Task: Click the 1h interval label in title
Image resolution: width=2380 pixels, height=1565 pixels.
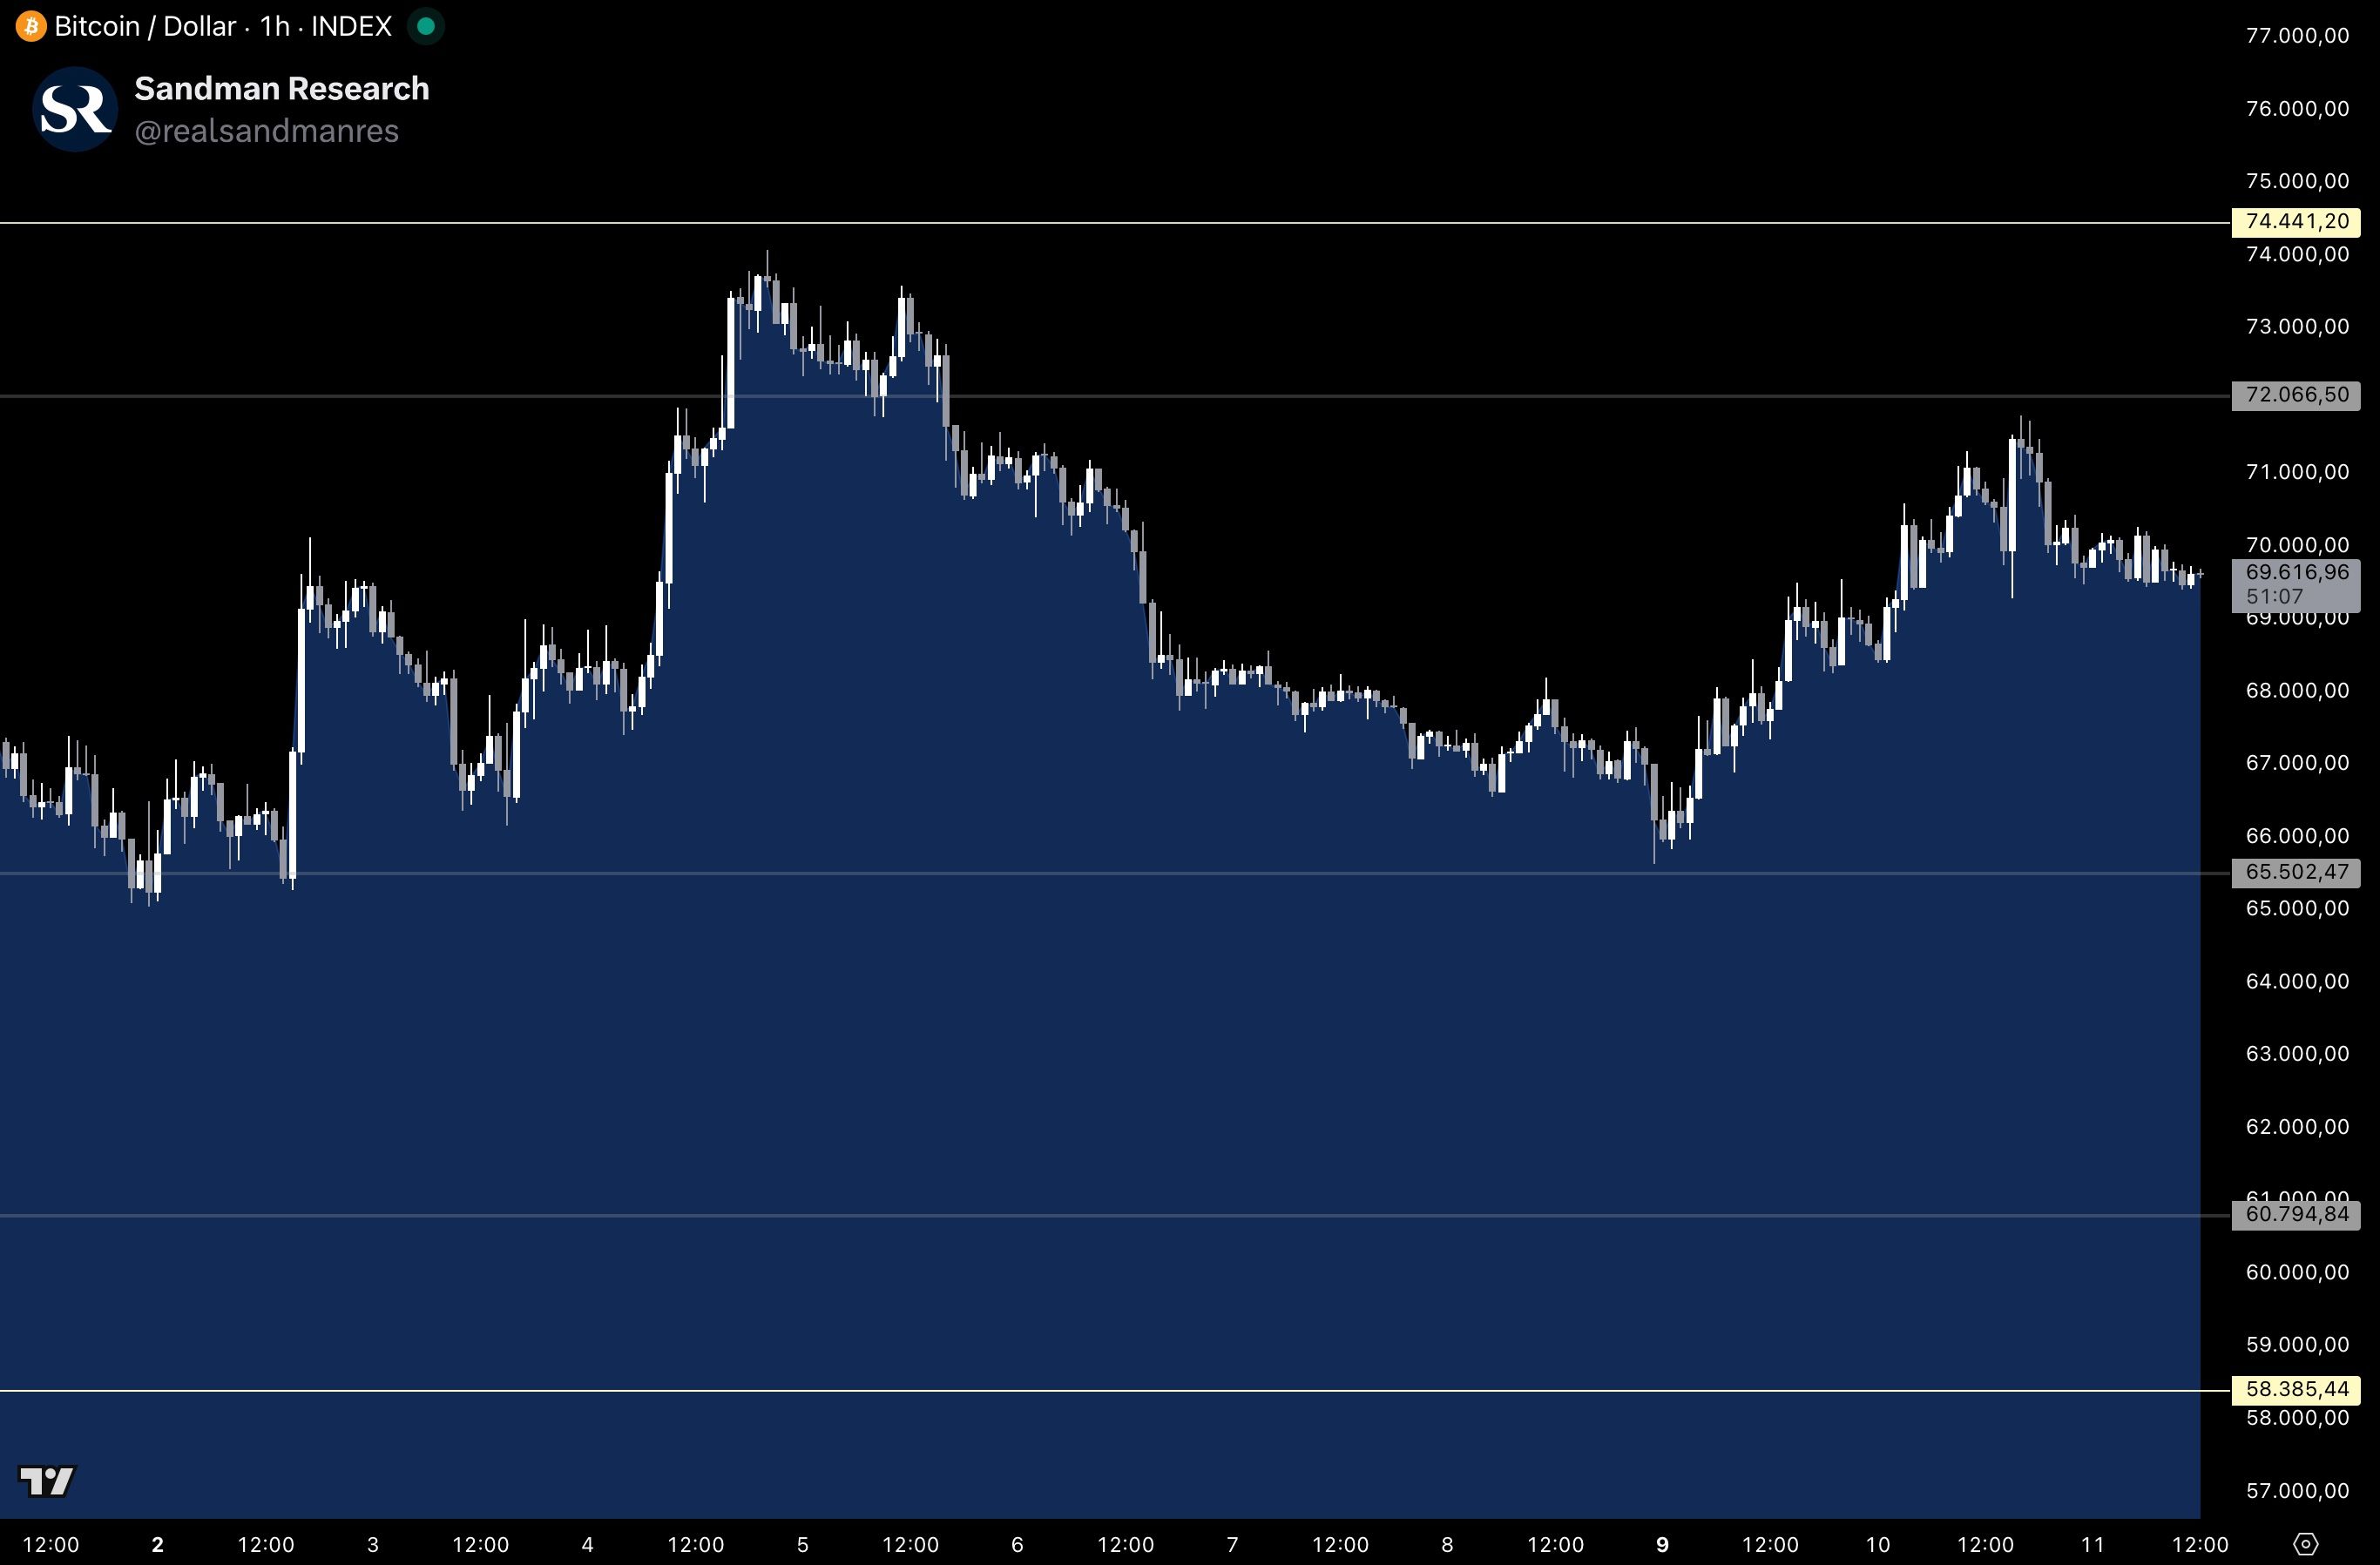Action: [x=274, y=26]
